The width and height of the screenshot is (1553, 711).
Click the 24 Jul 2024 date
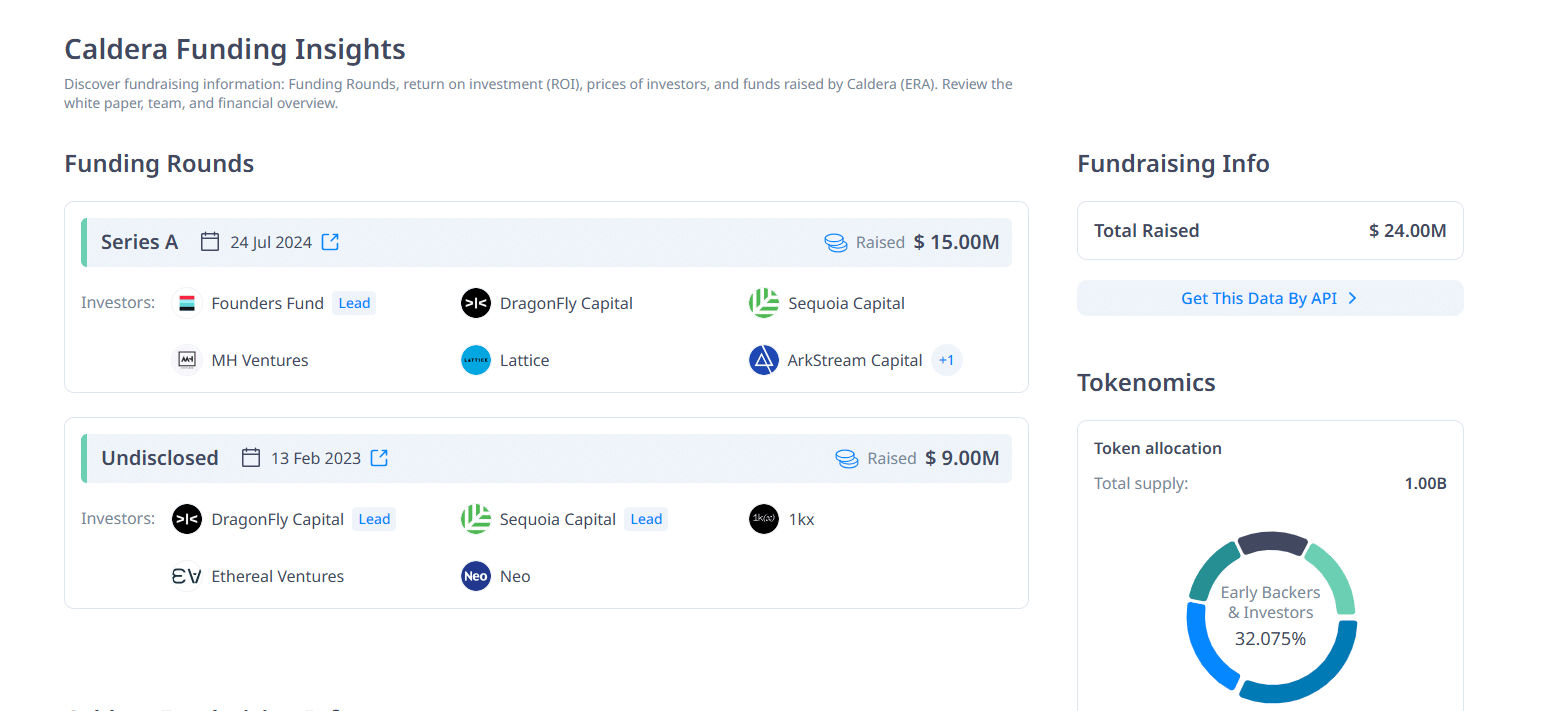coord(271,242)
